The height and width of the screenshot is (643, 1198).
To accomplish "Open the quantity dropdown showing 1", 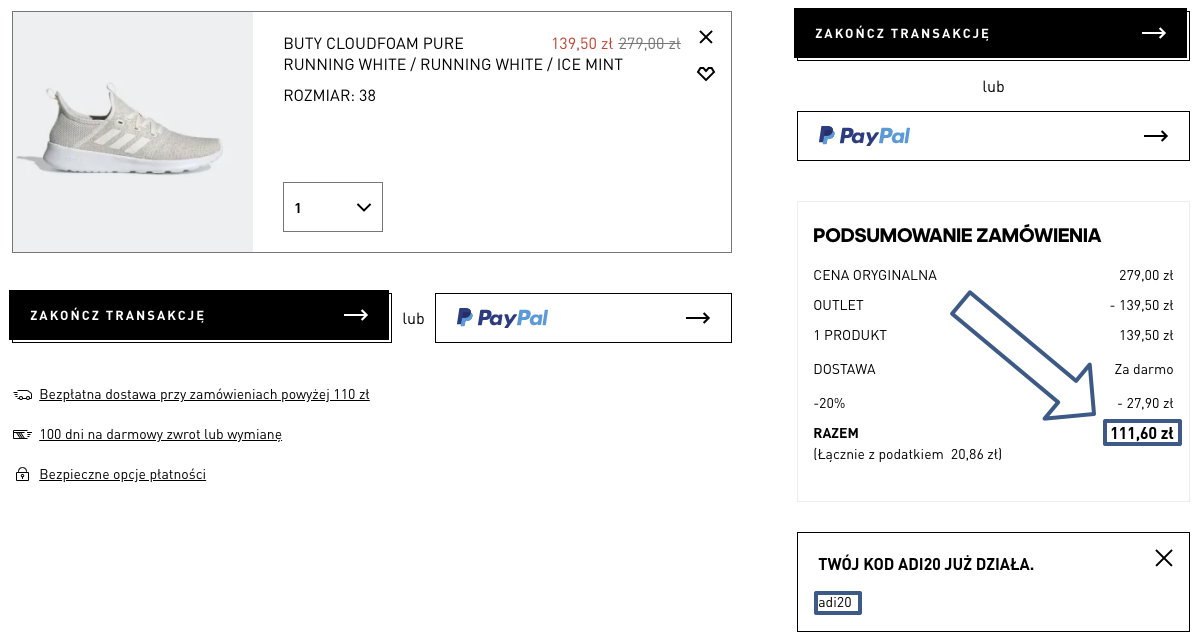I will pos(332,207).
